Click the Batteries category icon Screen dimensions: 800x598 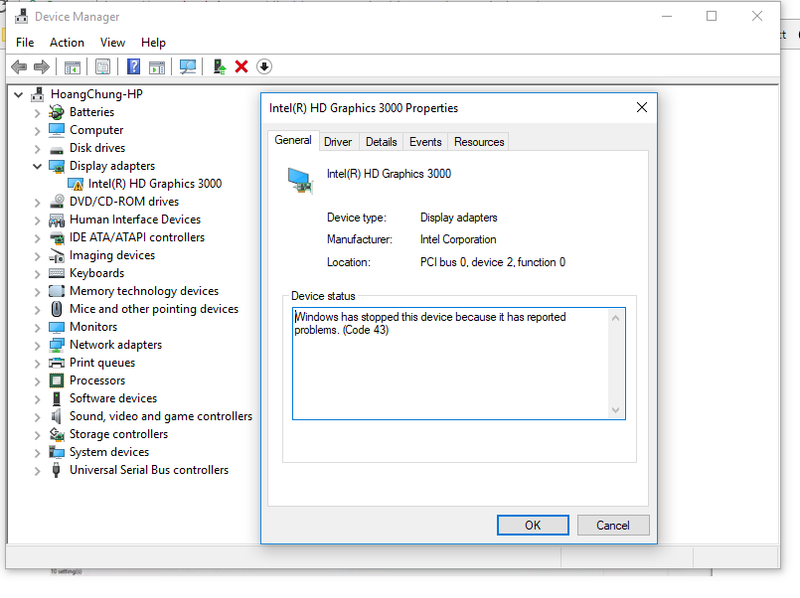(x=57, y=112)
